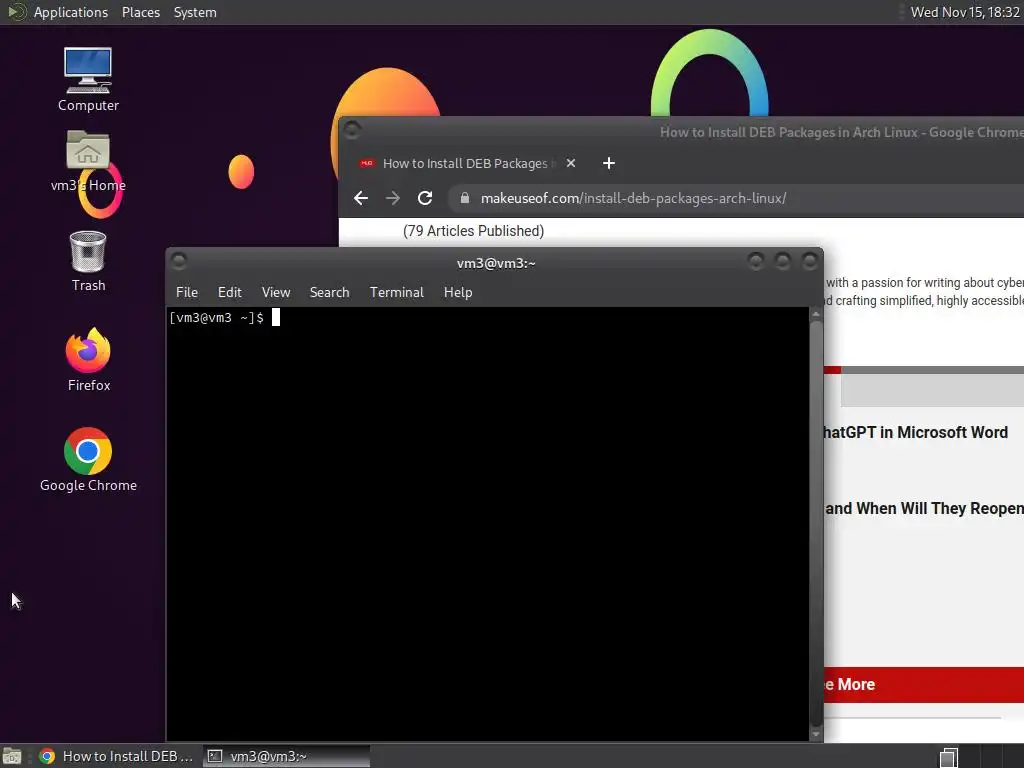This screenshot has width=1024, height=768.
Task: Open the terminal Search menu
Action: 329,292
